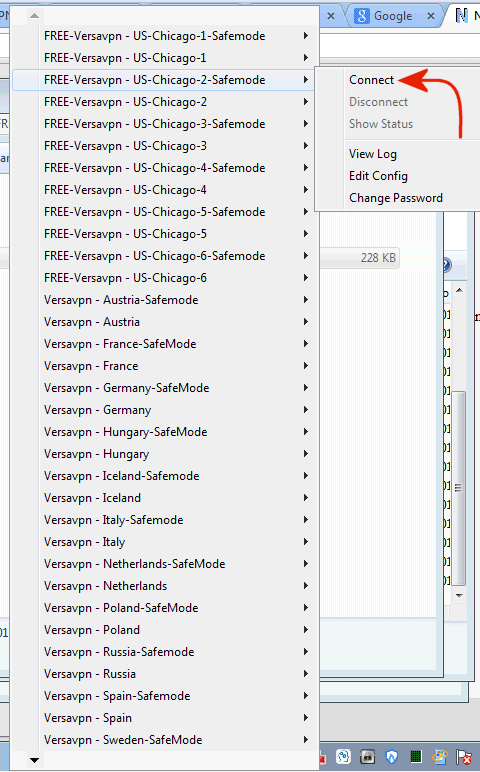
Task: Select Versavpn - Poland-SafeMode entry
Action: click(x=162, y=608)
